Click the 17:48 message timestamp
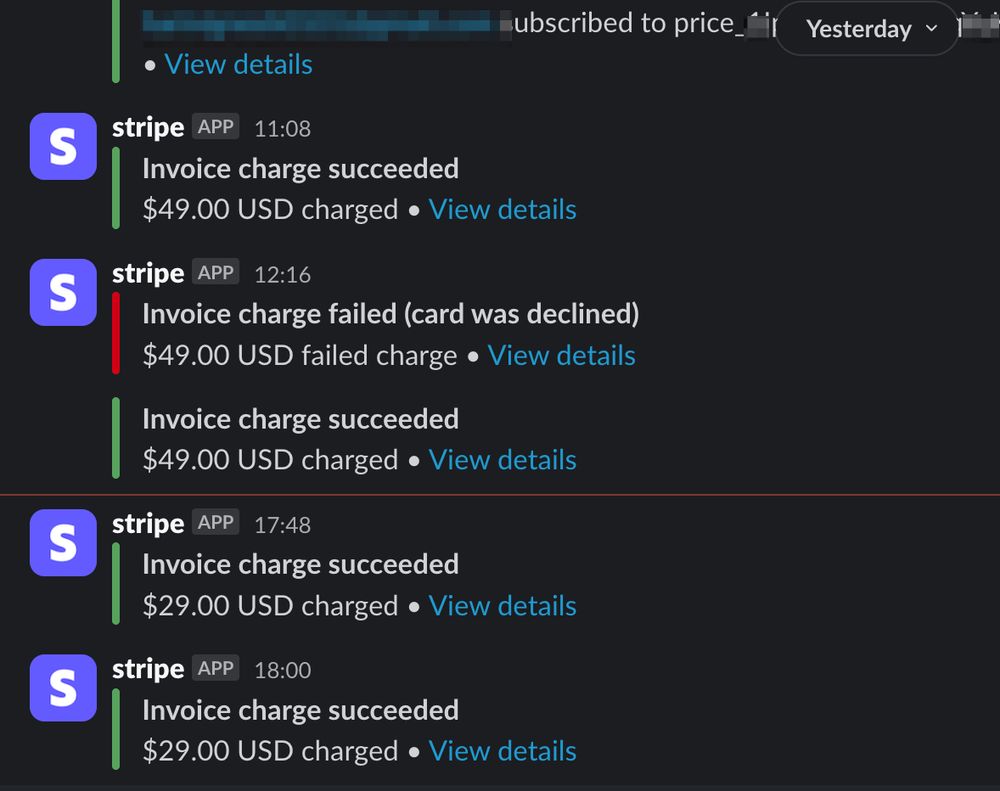 pyautogui.click(x=283, y=525)
